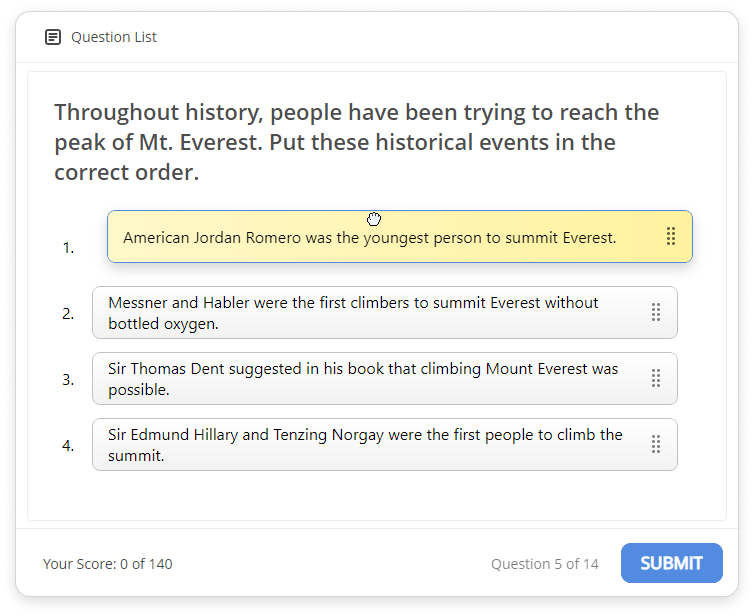
Task: Select the Sir Thomas Dent answer card
Action: point(360,378)
